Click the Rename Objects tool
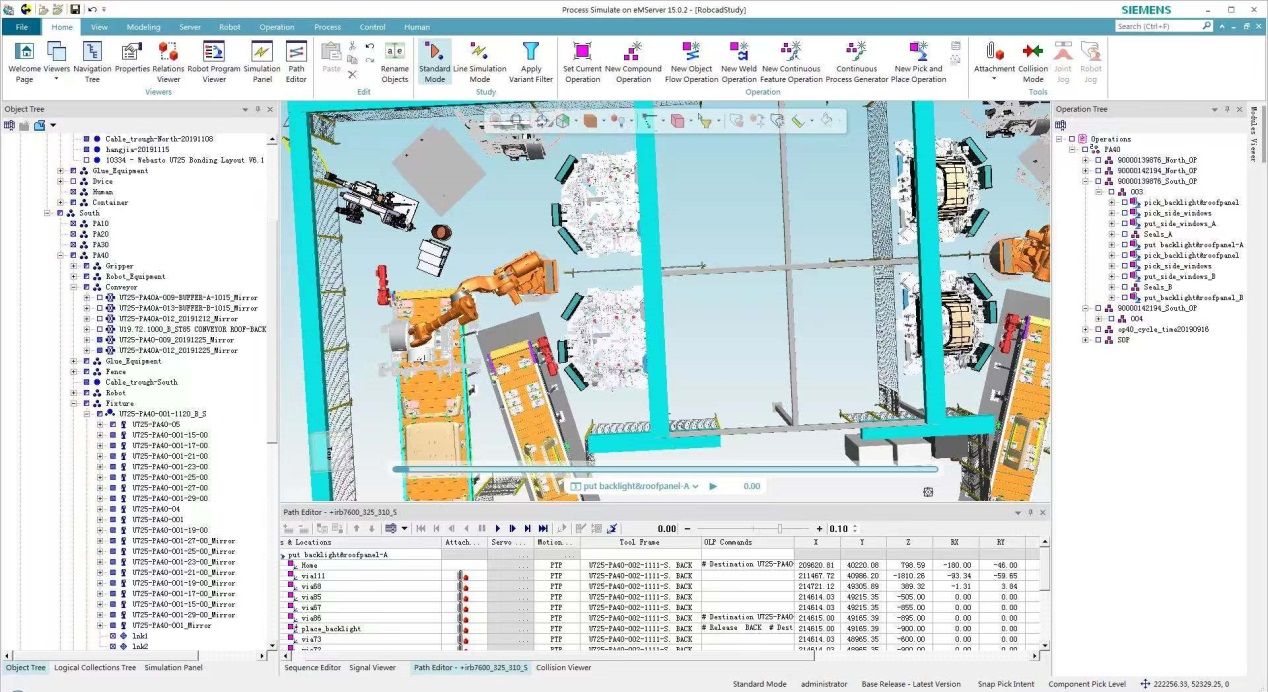Image resolution: width=1268 pixels, height=692 pixels. coord(395,62)
